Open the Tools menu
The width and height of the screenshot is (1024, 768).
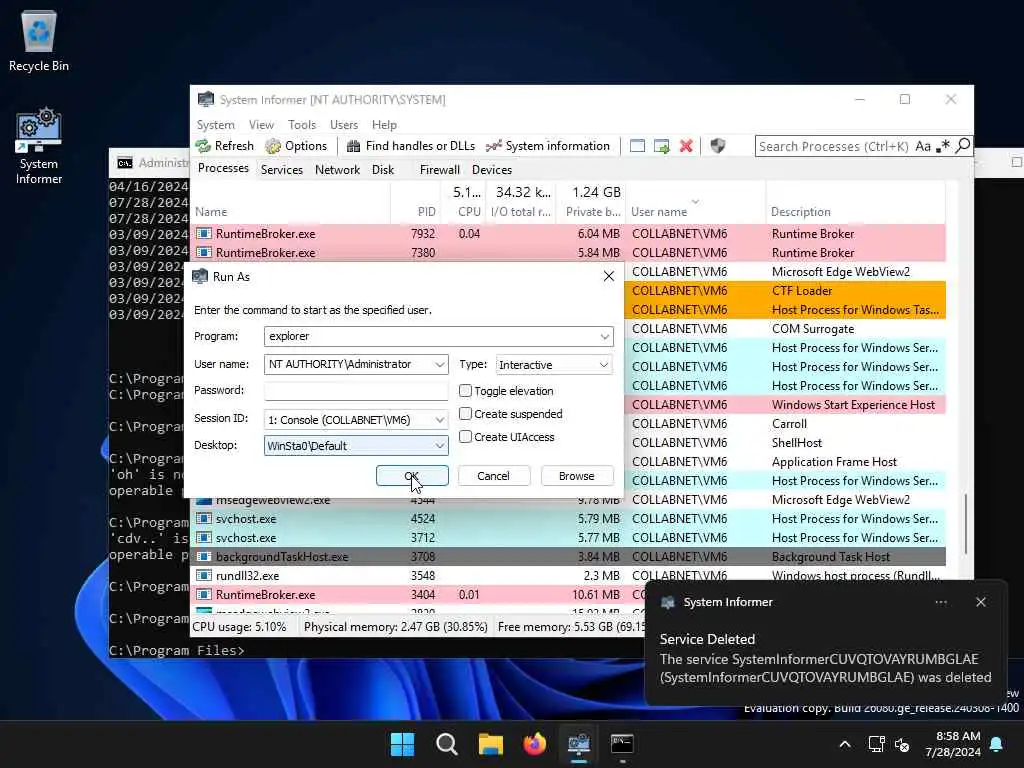[x=302, y=125]
